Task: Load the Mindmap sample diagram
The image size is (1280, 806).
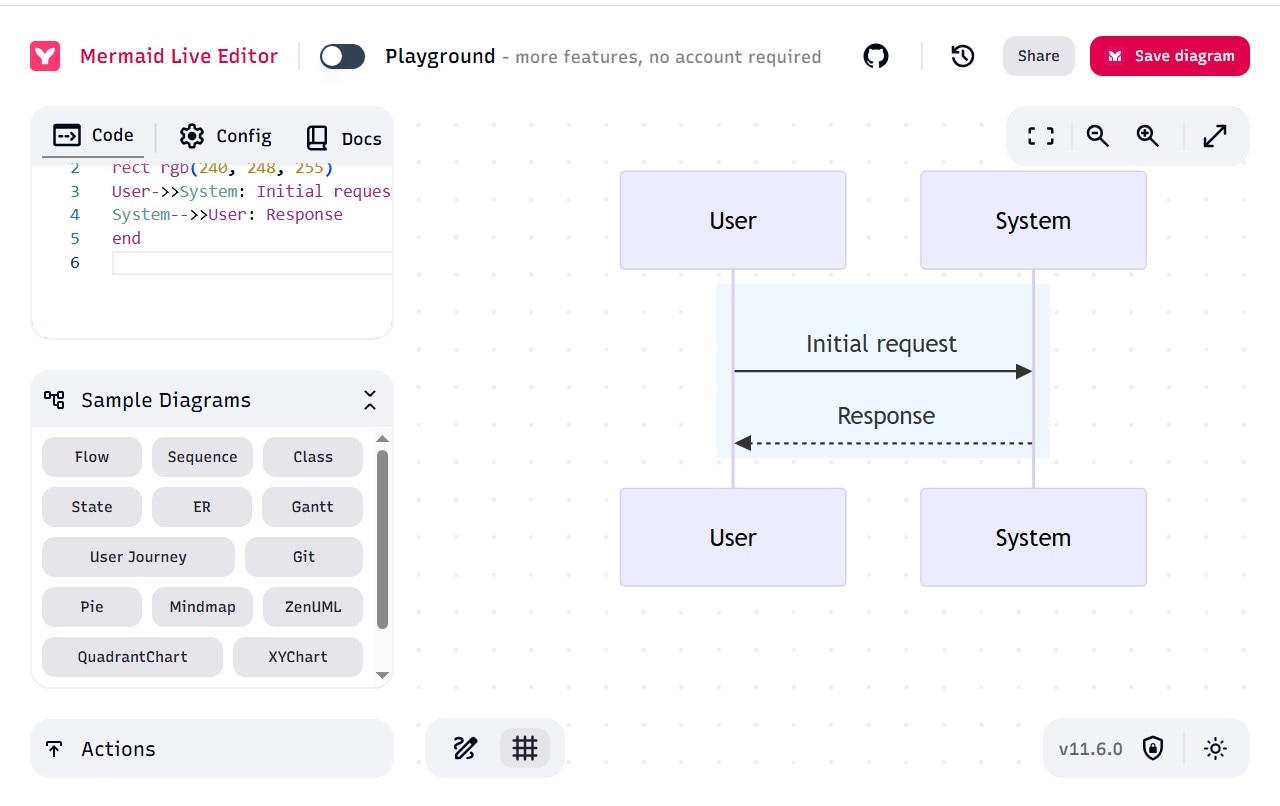Action: tap(202, 607)
